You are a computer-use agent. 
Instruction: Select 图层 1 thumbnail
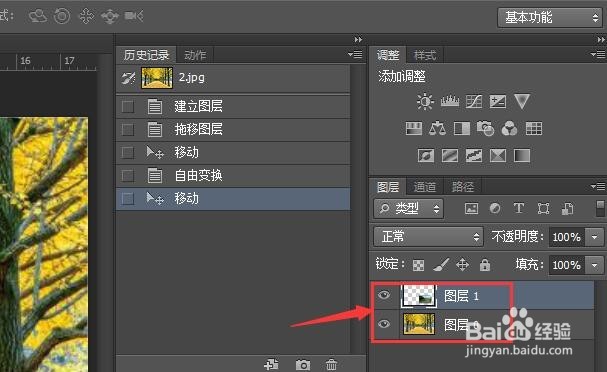419,296
